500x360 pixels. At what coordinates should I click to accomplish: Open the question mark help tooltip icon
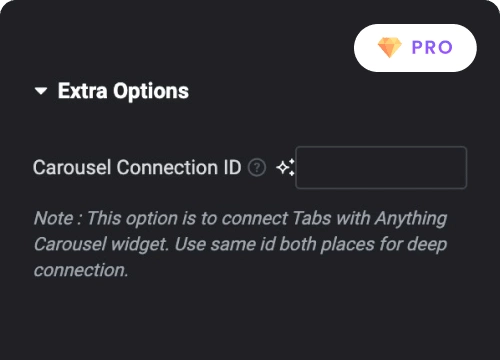(x=257, y=168)
